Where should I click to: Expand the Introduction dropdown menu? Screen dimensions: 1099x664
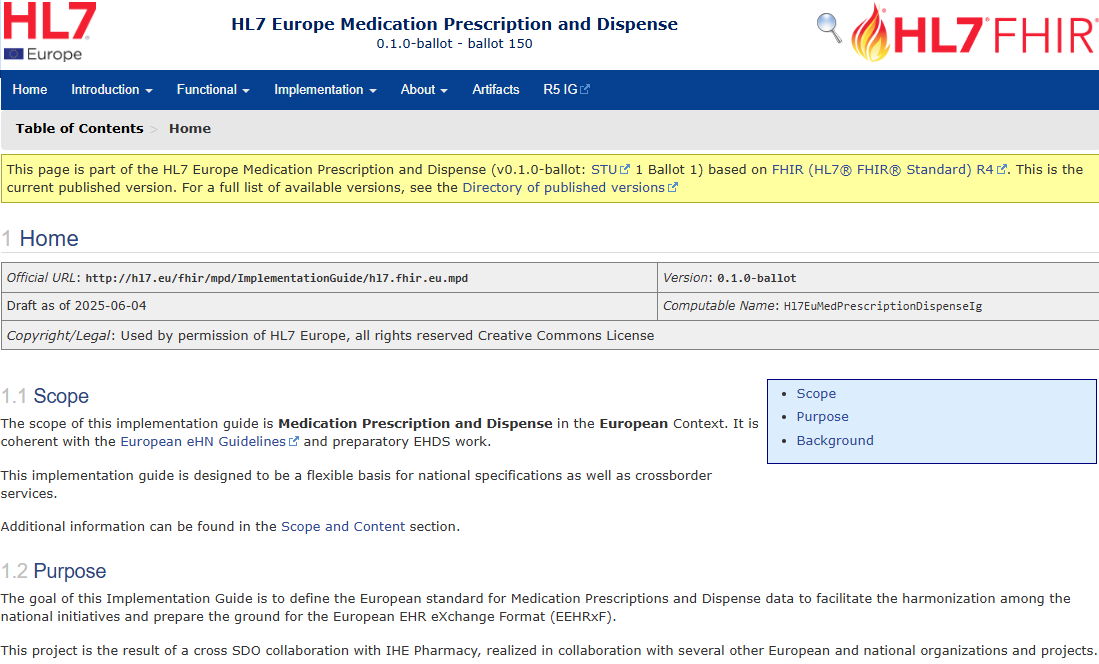click(x=111, y=90)
